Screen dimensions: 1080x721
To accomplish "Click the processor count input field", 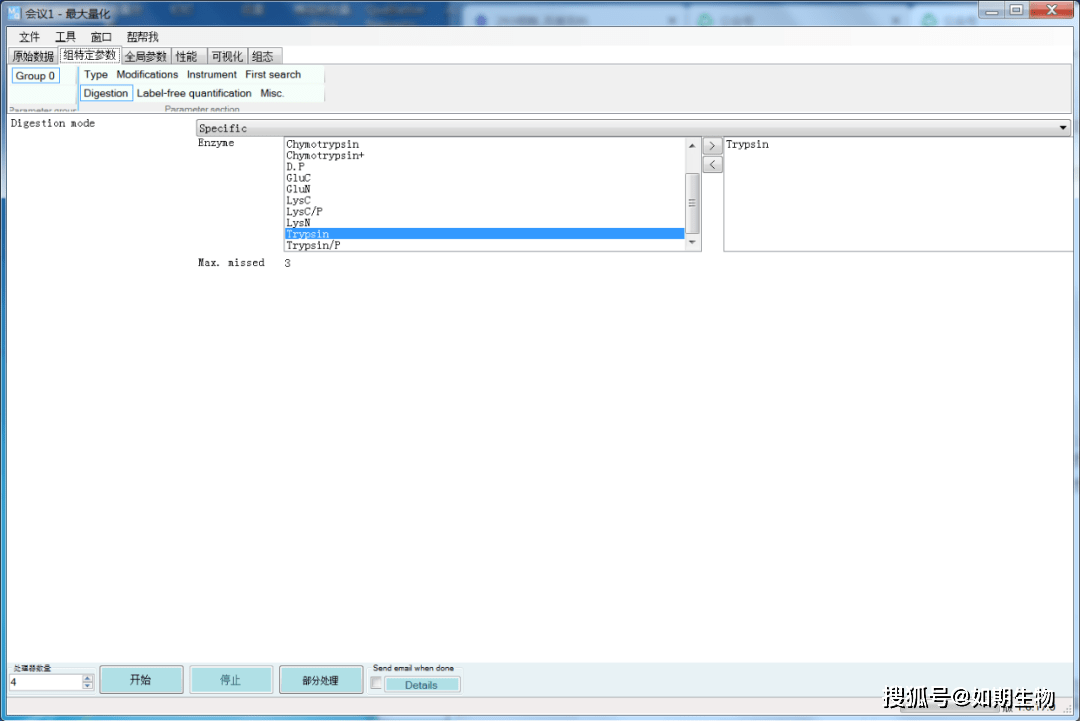I will point(45,682).
